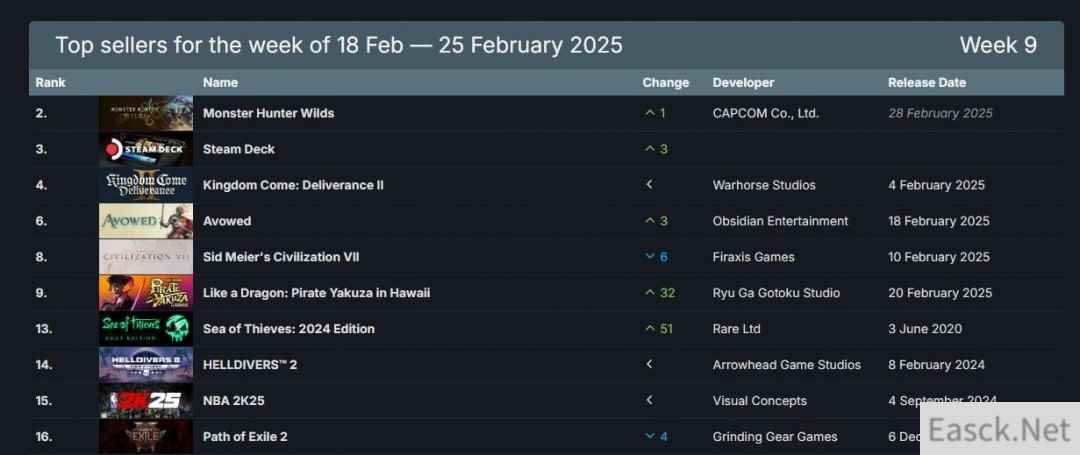
Task: Click the Path of Exile 2 title
Action: [x=245, y=437]
